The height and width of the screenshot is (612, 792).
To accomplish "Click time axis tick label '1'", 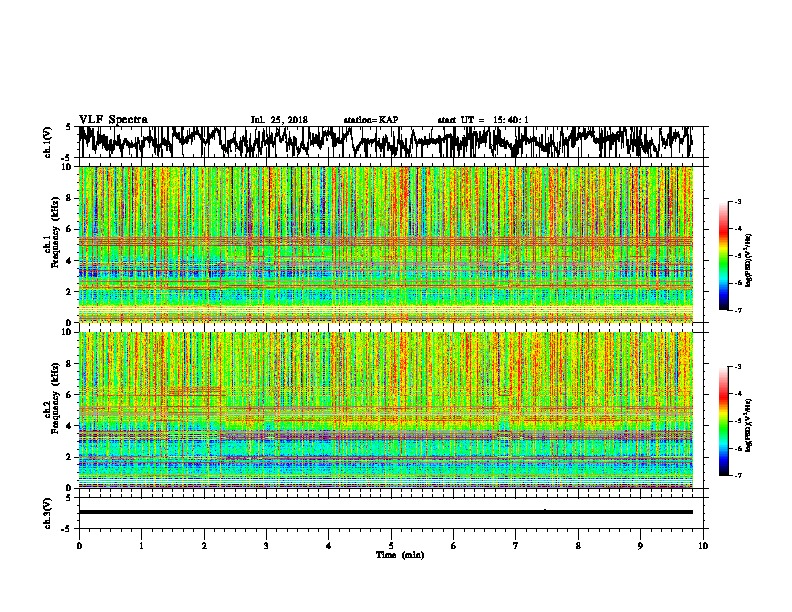I will tap(141, 546).
